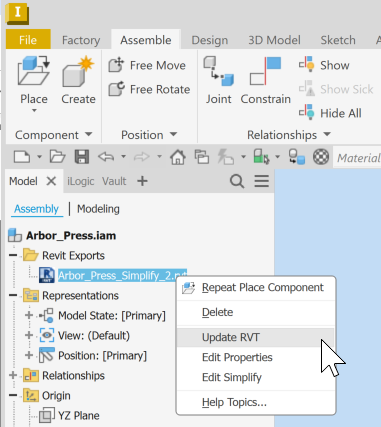The width and height of the screenshot is (381, 427).
Task: Choose Delete from the context menu
Action: coord(256,312)
